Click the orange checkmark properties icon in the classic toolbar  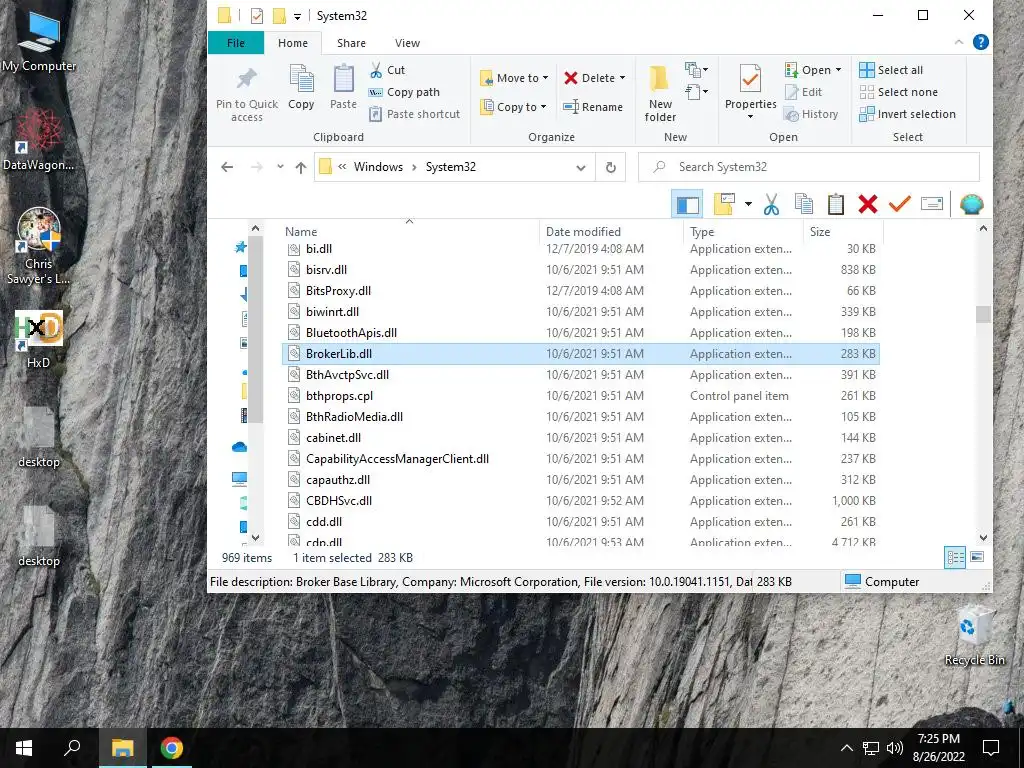[900, 204]
